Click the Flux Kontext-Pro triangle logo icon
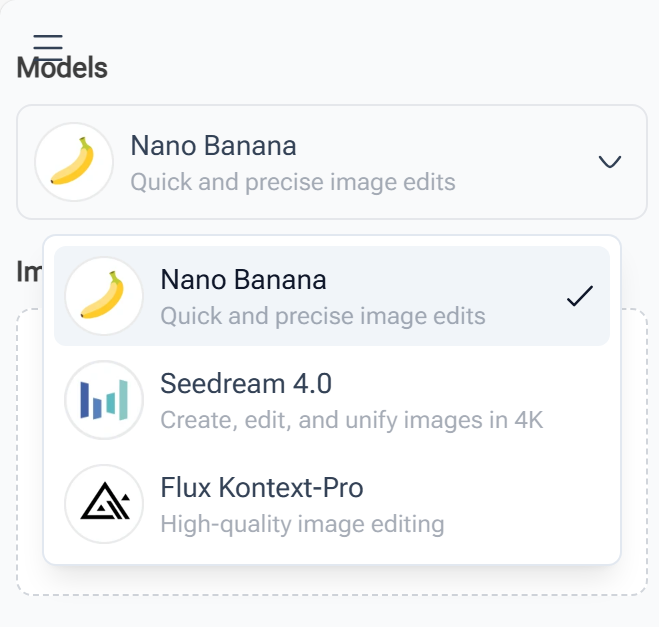The image size is (659, 627). click(x=103, y=503)
